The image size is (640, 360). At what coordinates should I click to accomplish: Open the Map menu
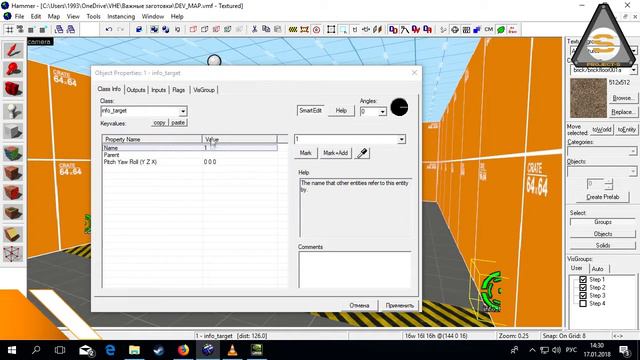53,16
